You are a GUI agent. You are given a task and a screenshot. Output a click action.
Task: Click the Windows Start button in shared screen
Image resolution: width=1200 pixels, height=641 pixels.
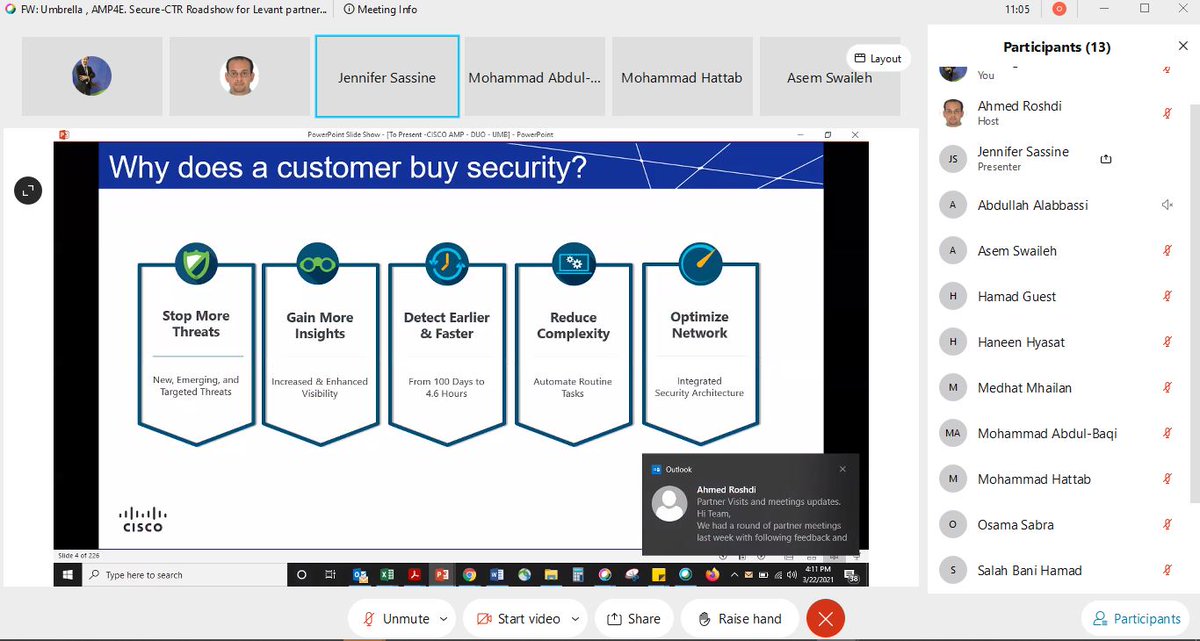click(67, 575)
